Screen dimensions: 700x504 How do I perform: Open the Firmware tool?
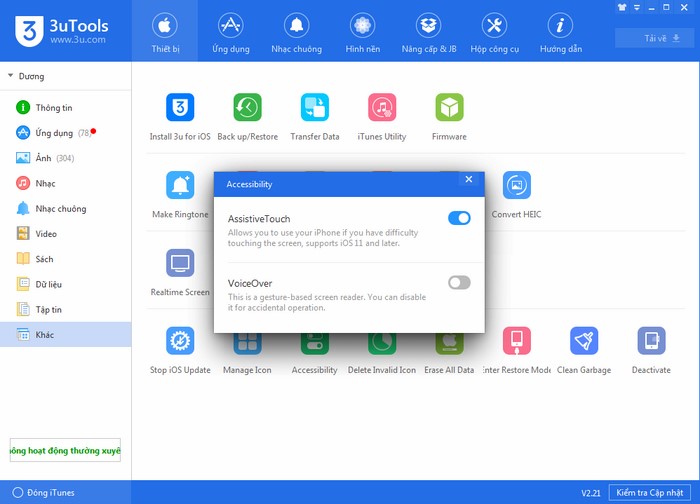449,108
